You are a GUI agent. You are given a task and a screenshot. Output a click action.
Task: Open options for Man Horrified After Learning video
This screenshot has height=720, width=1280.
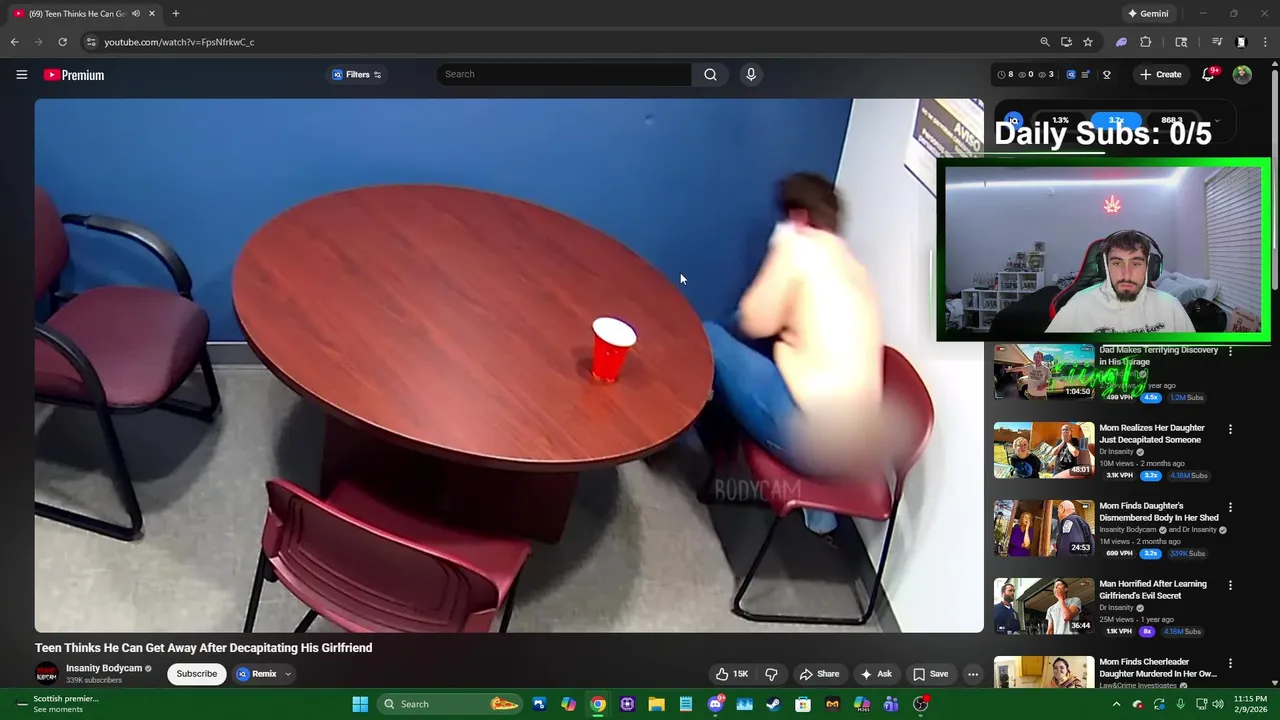[1230, 586]
